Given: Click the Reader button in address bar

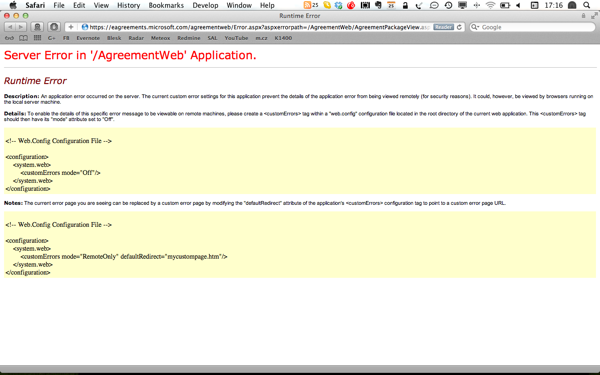Looking at the screenshot, I should 443,27.
